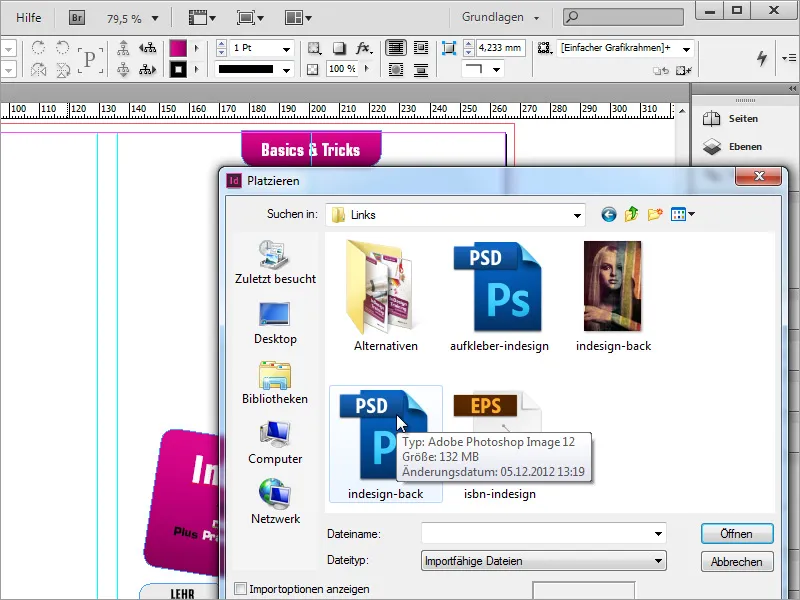Enable Importoptionen anzeigen checkbox
The width and height of the screenshot is (800, 600).
pyautogui.click(x=240, y=588)
